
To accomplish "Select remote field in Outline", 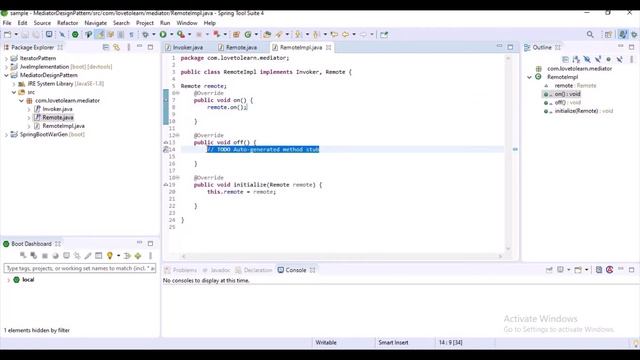I will coord(571,86).
